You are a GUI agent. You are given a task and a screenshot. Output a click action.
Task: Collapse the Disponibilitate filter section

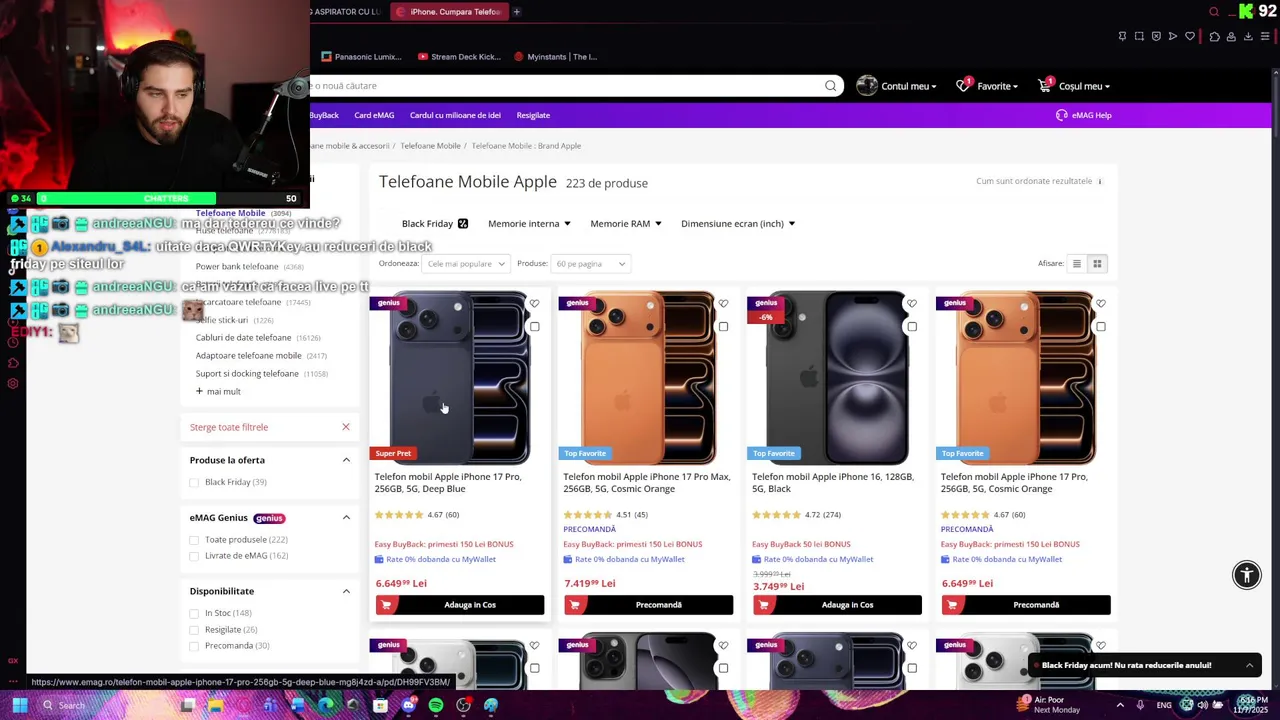(346, 591)
